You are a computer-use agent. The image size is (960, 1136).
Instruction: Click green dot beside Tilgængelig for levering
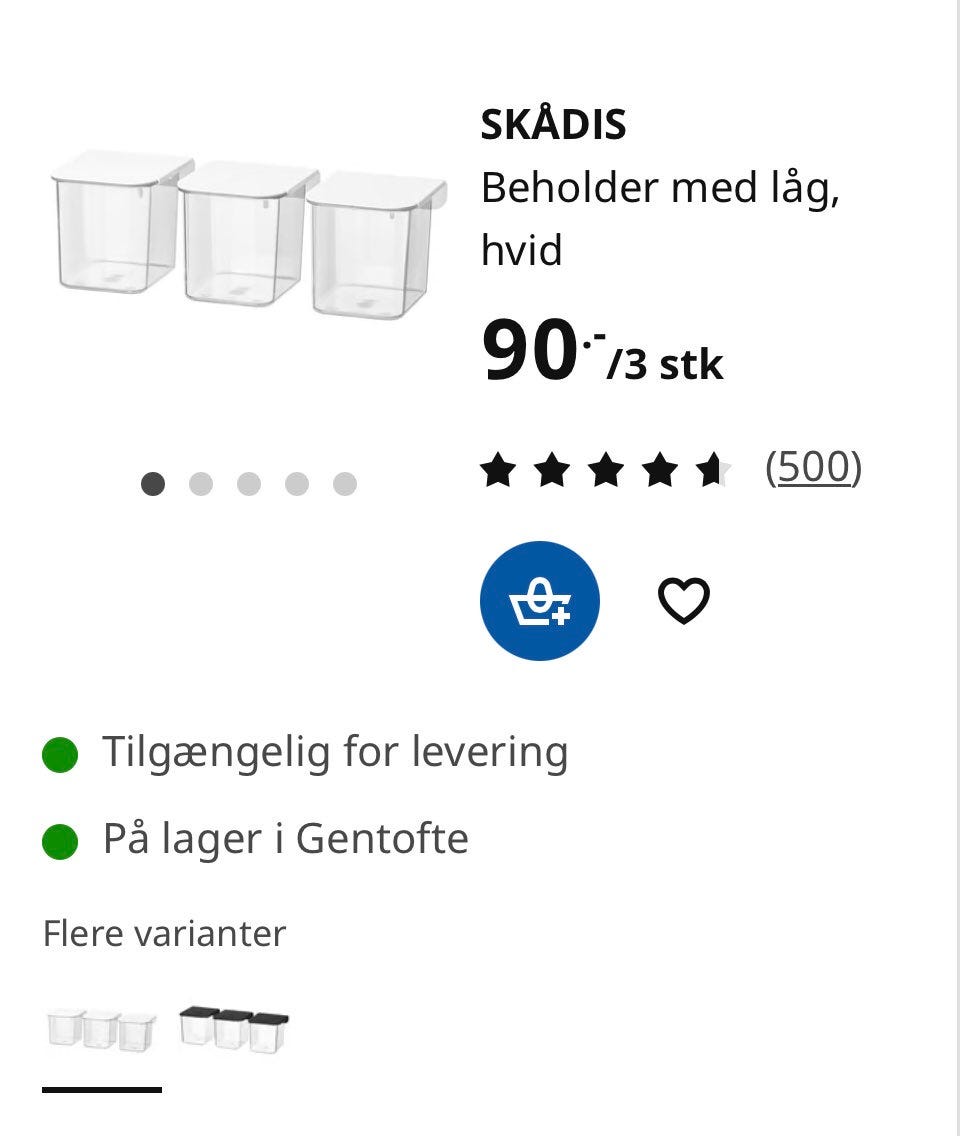(60, 755)
